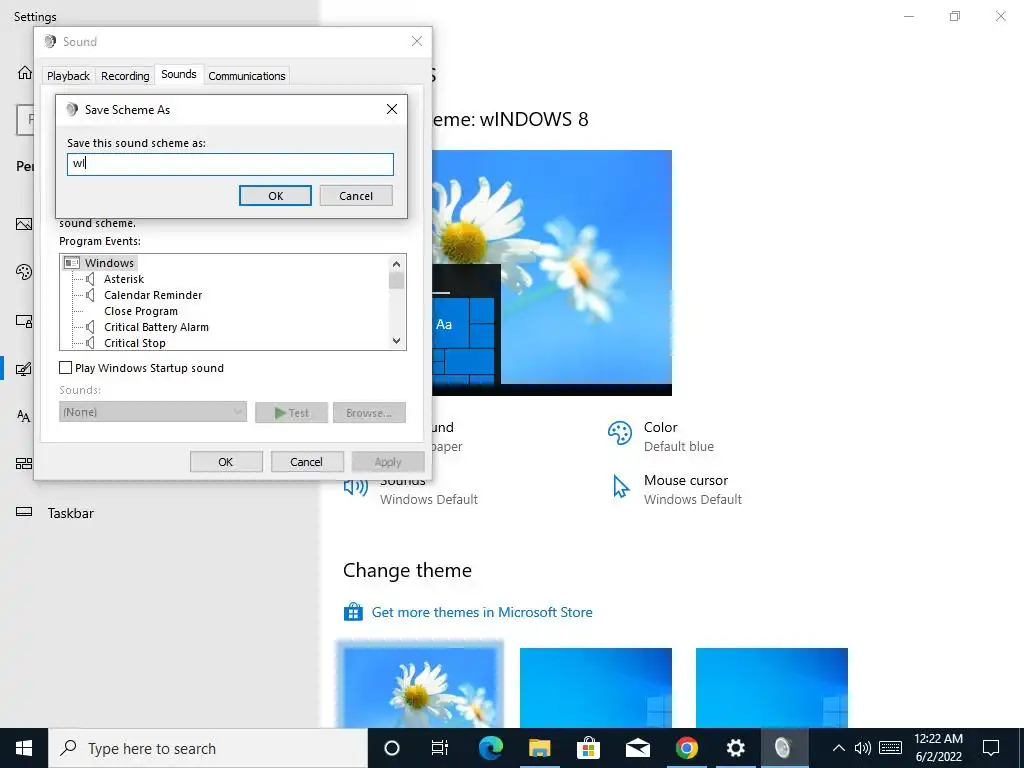
Task: Select Critical Battery Alarm event
Action: pyautogui.click(x=156, y=327)
